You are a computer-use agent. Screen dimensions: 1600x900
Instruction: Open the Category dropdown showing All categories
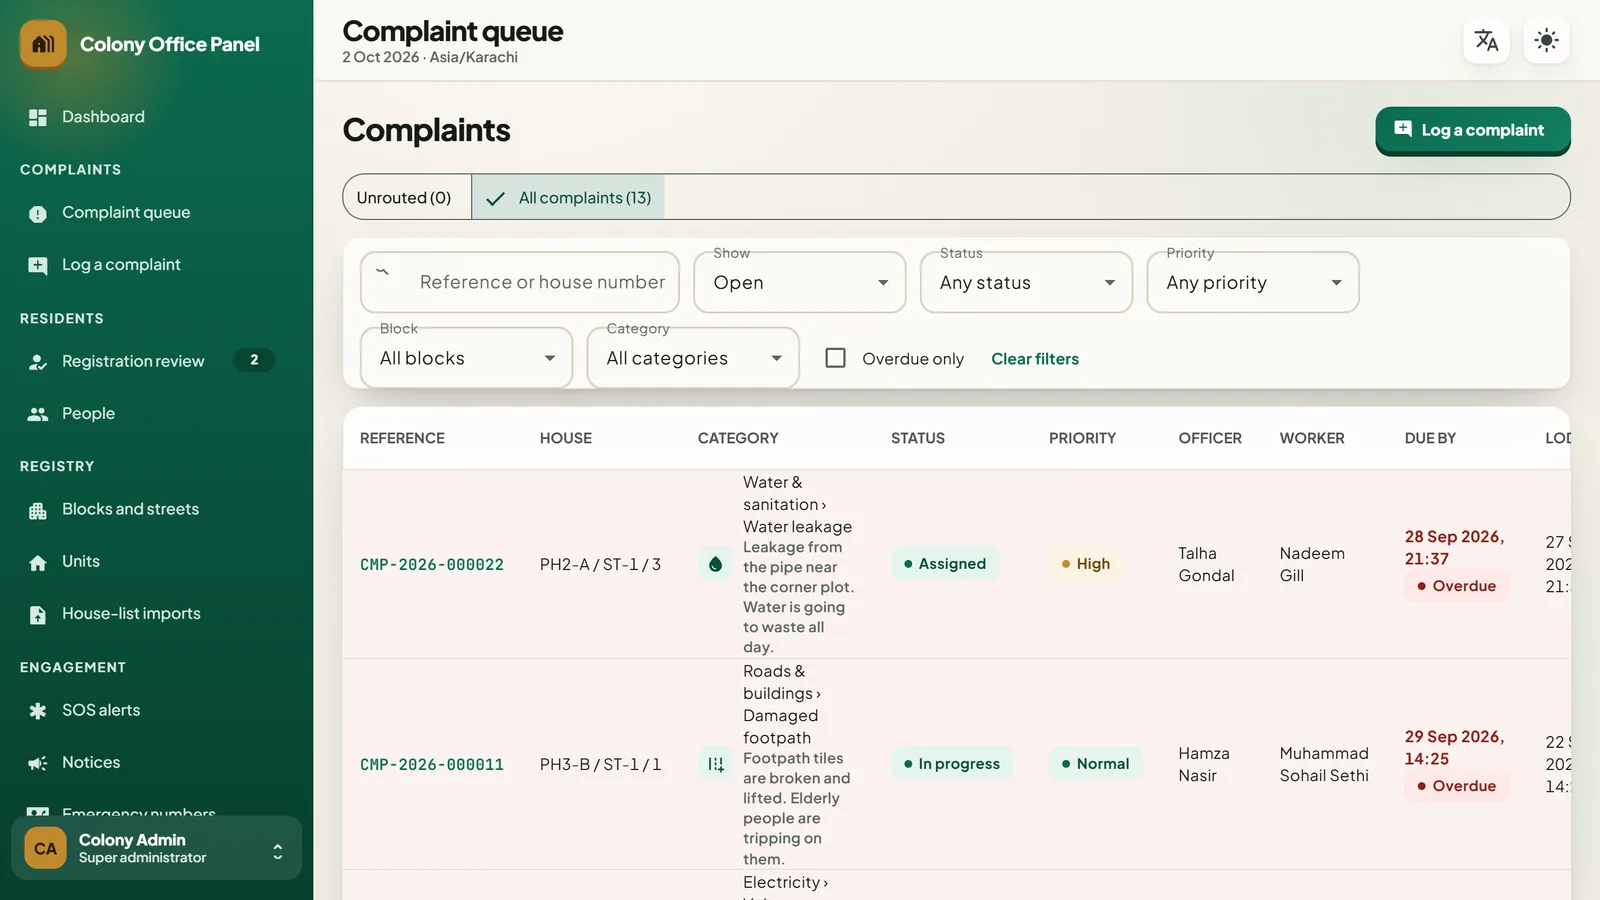[693, 358]
